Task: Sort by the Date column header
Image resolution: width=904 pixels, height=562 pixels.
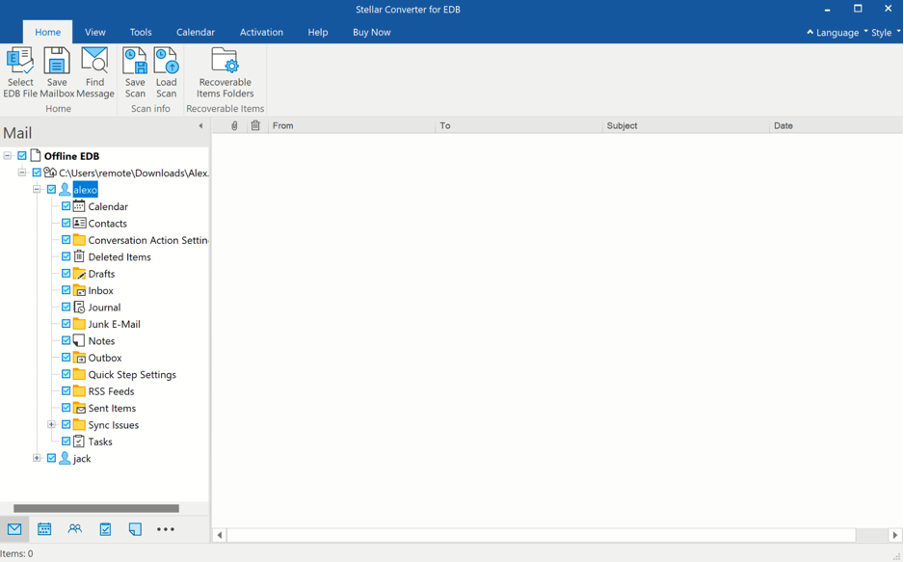Action: (836, 126)
